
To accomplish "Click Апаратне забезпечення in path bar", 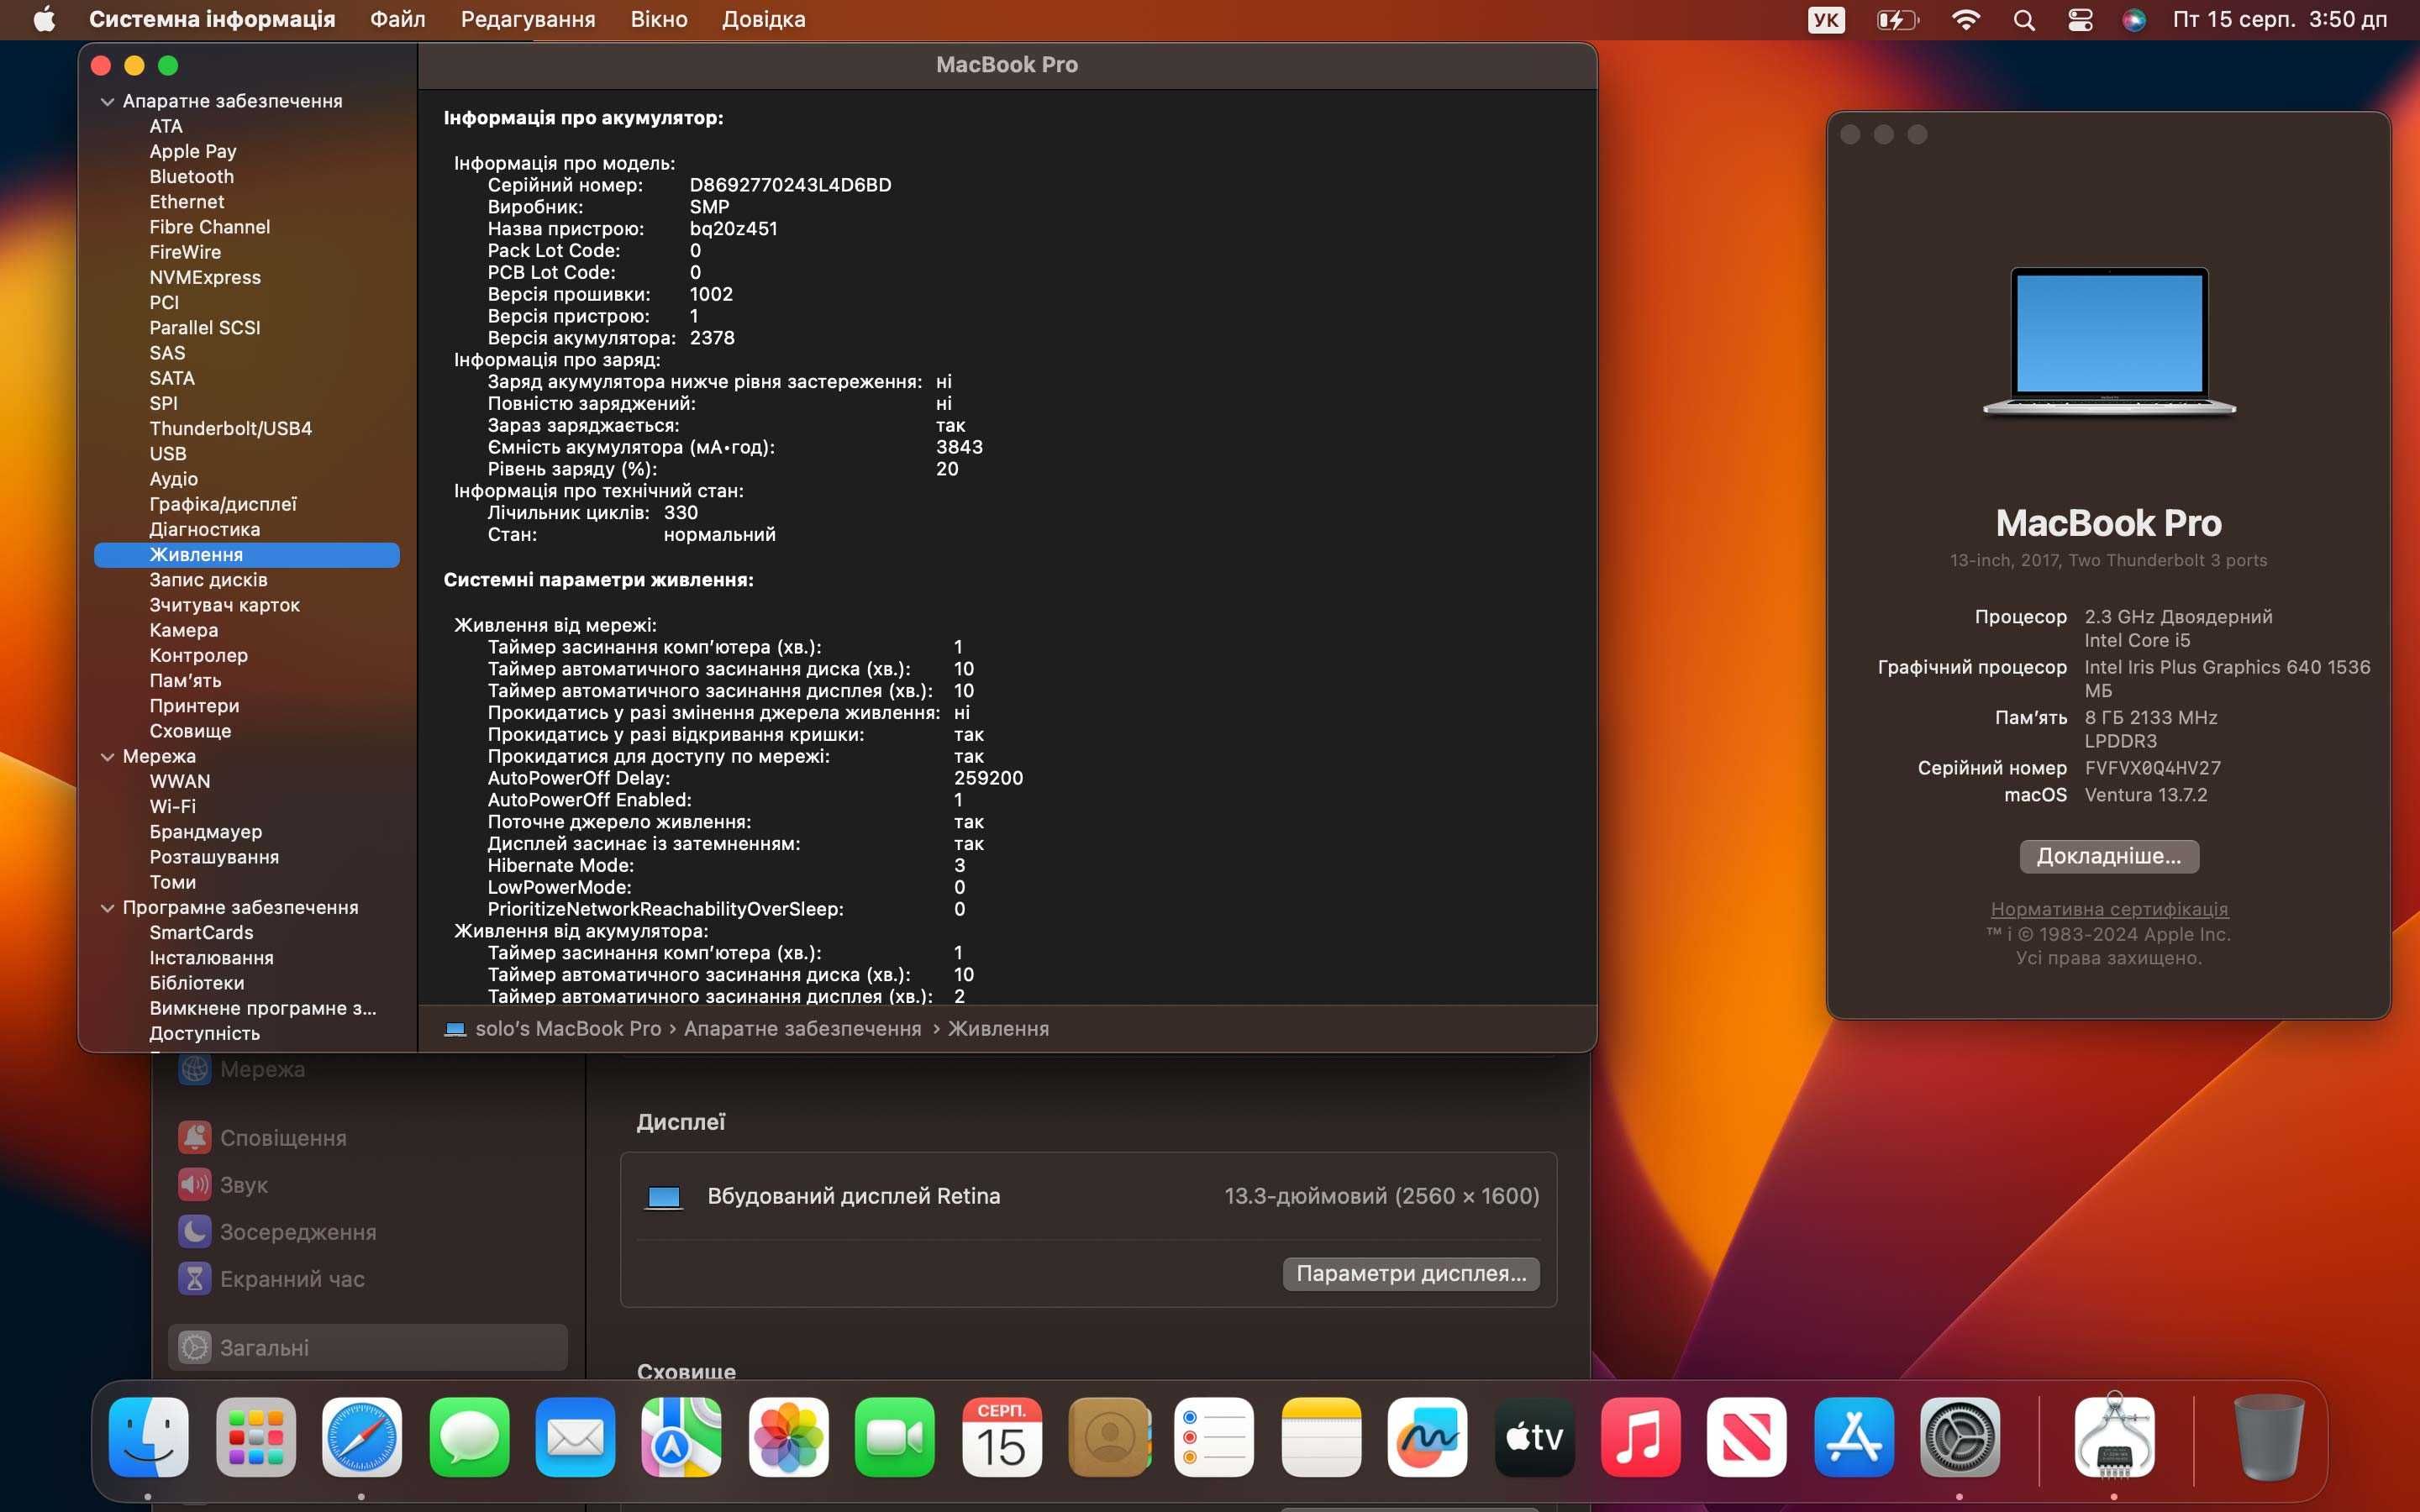I will 802,1028.
